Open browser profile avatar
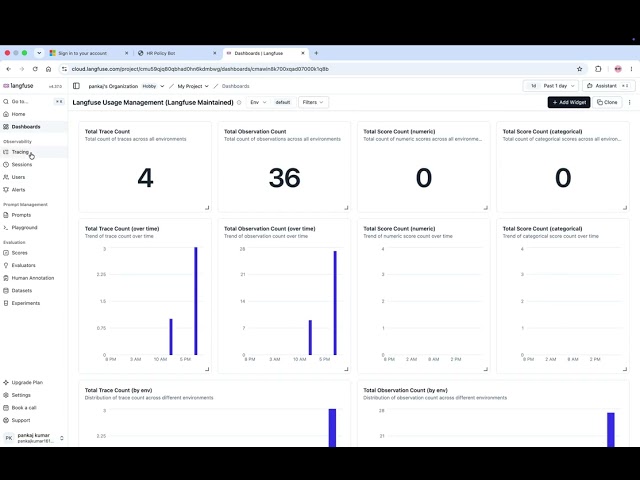The height and width of the screenshot is (480, 640). pyautogui.click(x=618, y=69)
